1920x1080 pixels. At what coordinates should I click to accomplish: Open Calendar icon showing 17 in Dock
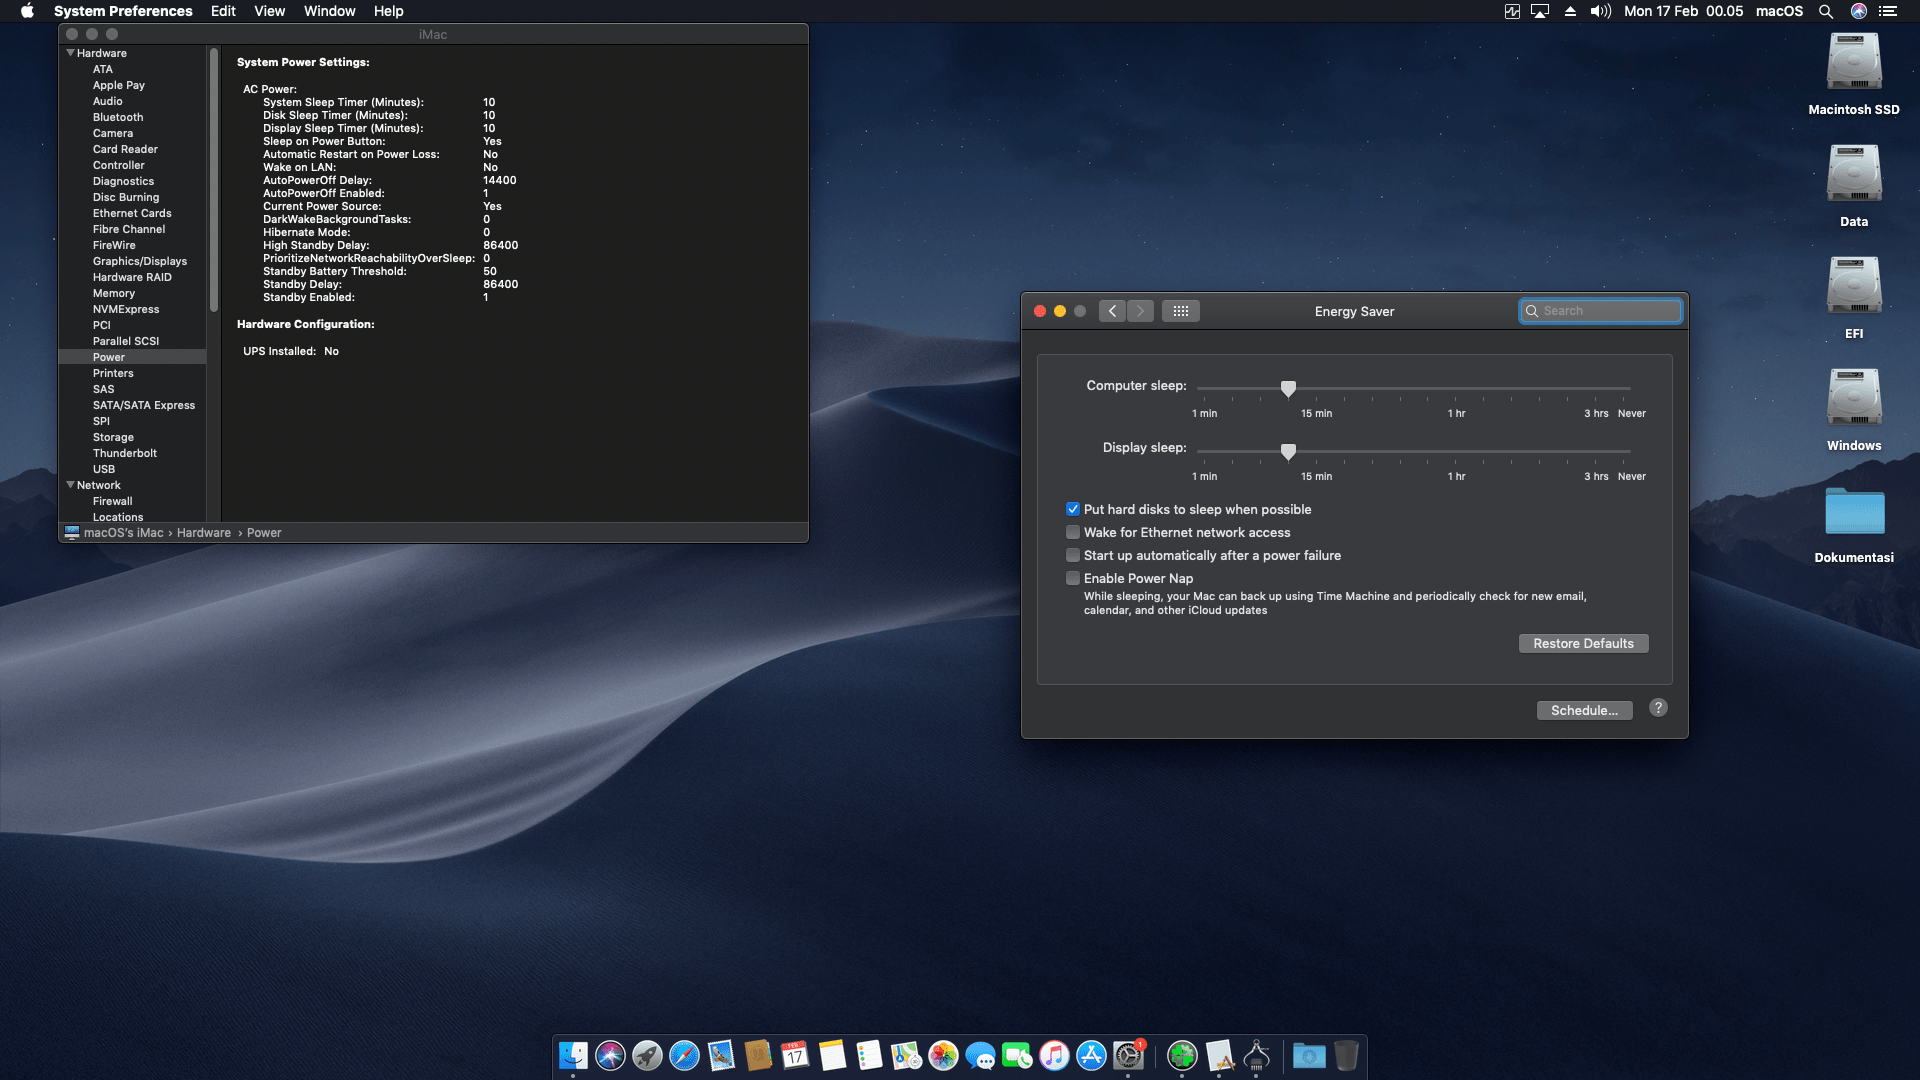click(795, 1055)
